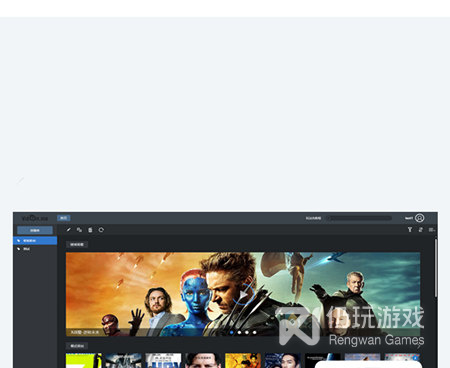Select the fourth carousel dot
The height and width of the screenshot is (368, 450).
coord(255,332)
